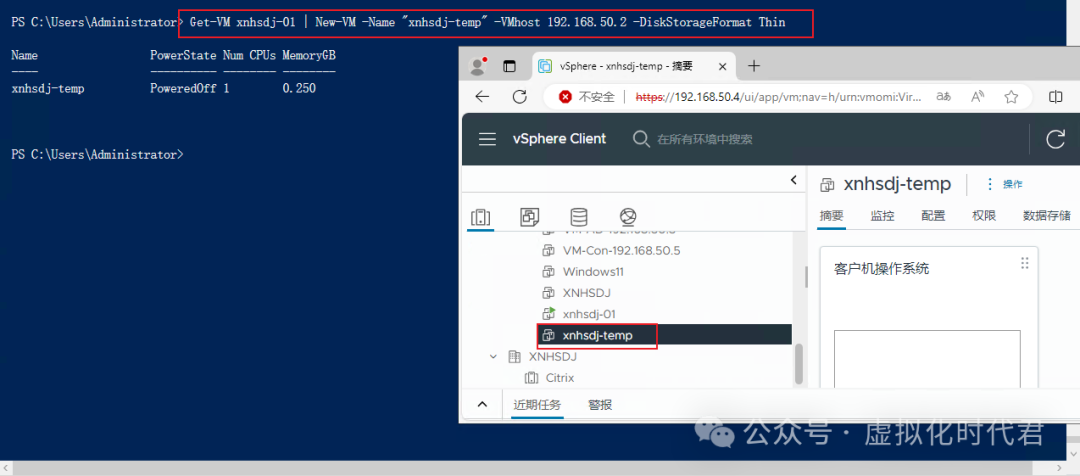Click the xnhsdj-01 powered-on VM icon
Viewport: 1080px width, 476px height.
(549, 314)
